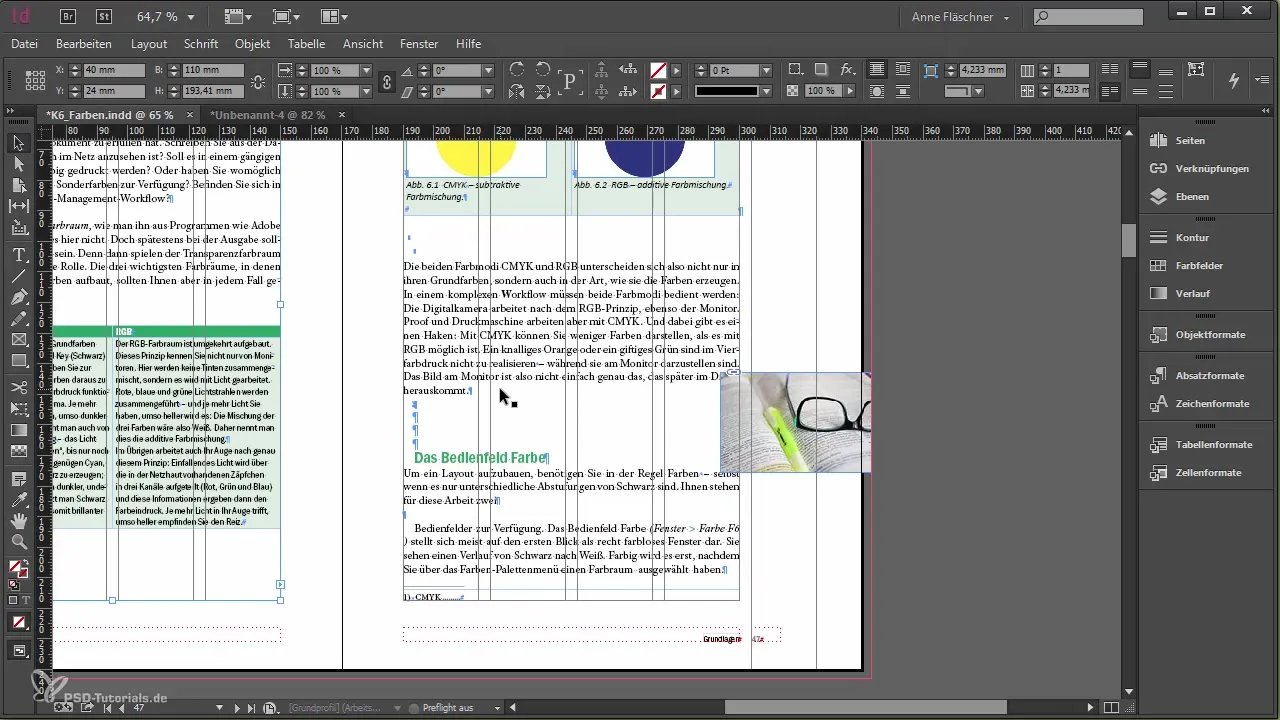This screenshot has width=1280, height=720.
Task: Click the Adobe Stock St icon
Action: [x=104, y=16]
